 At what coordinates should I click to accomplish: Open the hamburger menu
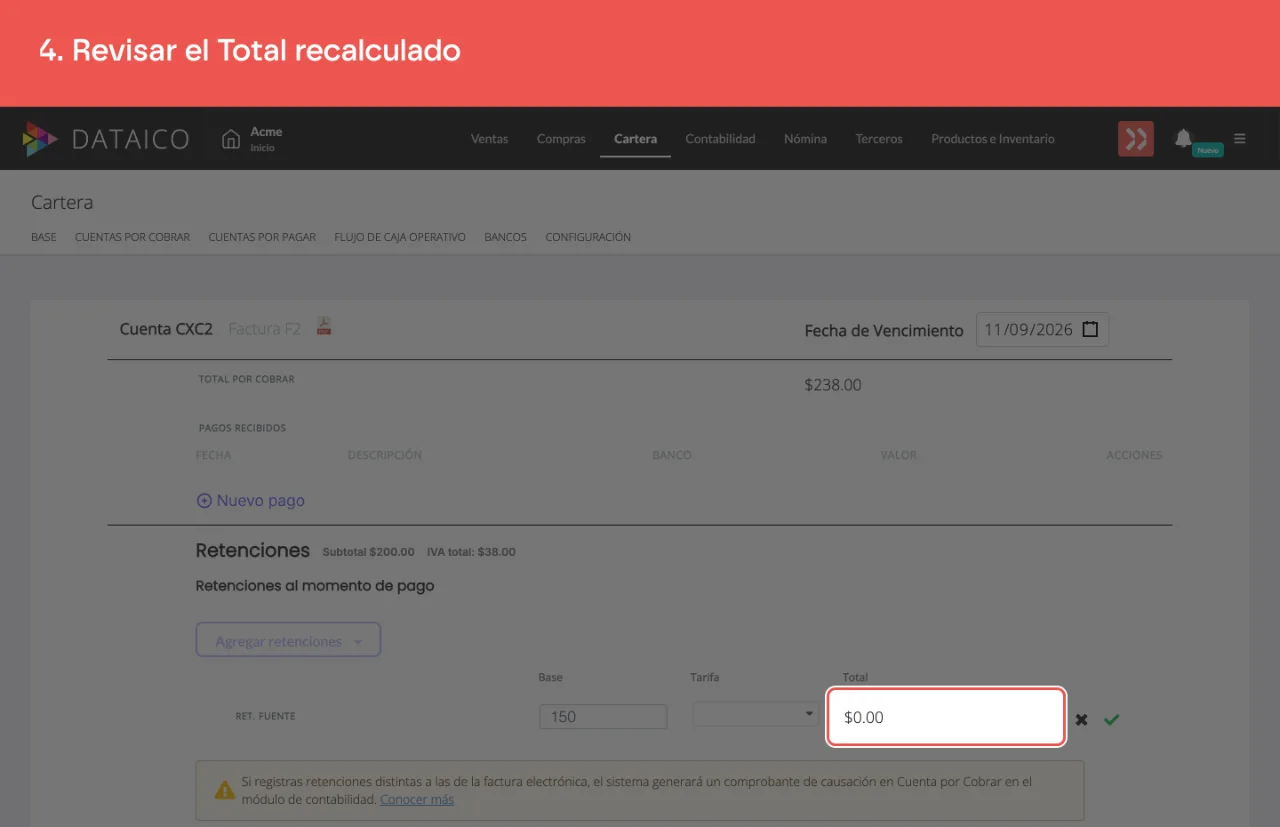[1240, 139]
